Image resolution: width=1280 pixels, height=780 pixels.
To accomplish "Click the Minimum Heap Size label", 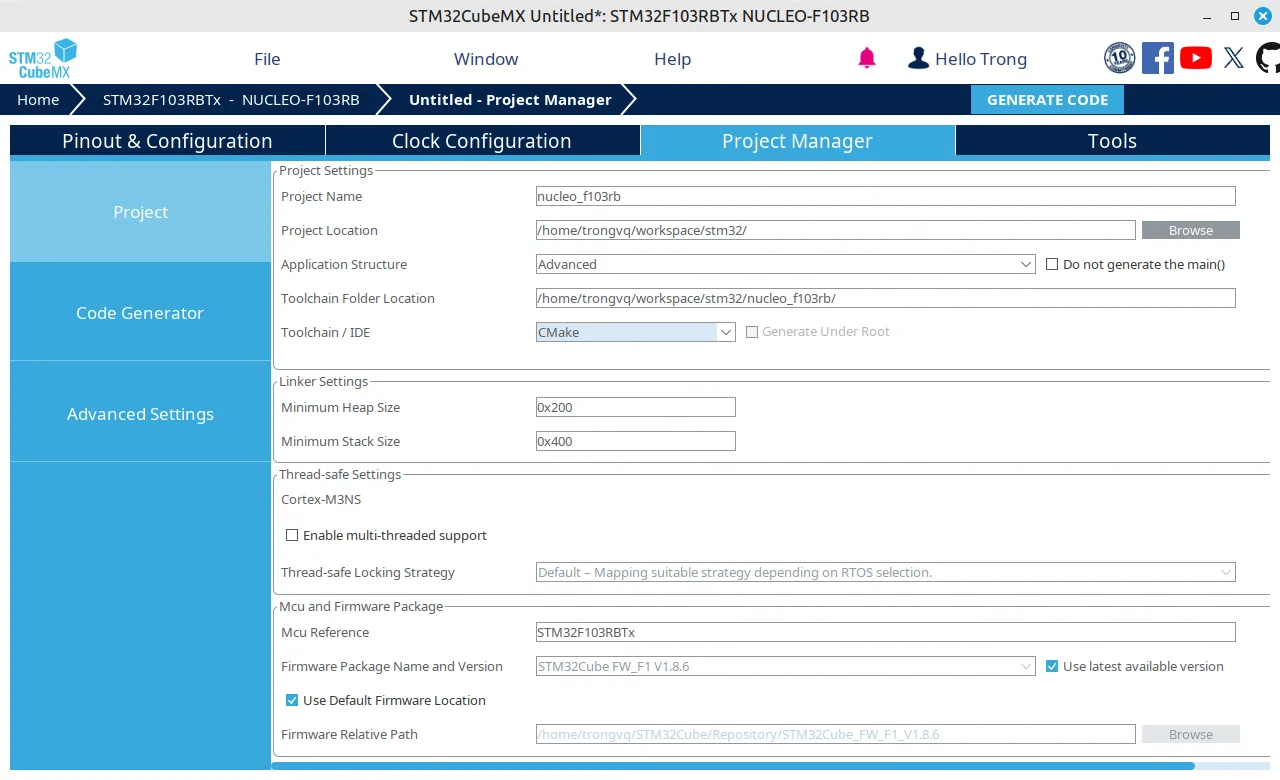I will pyautogui.click(x=340, y=407).
